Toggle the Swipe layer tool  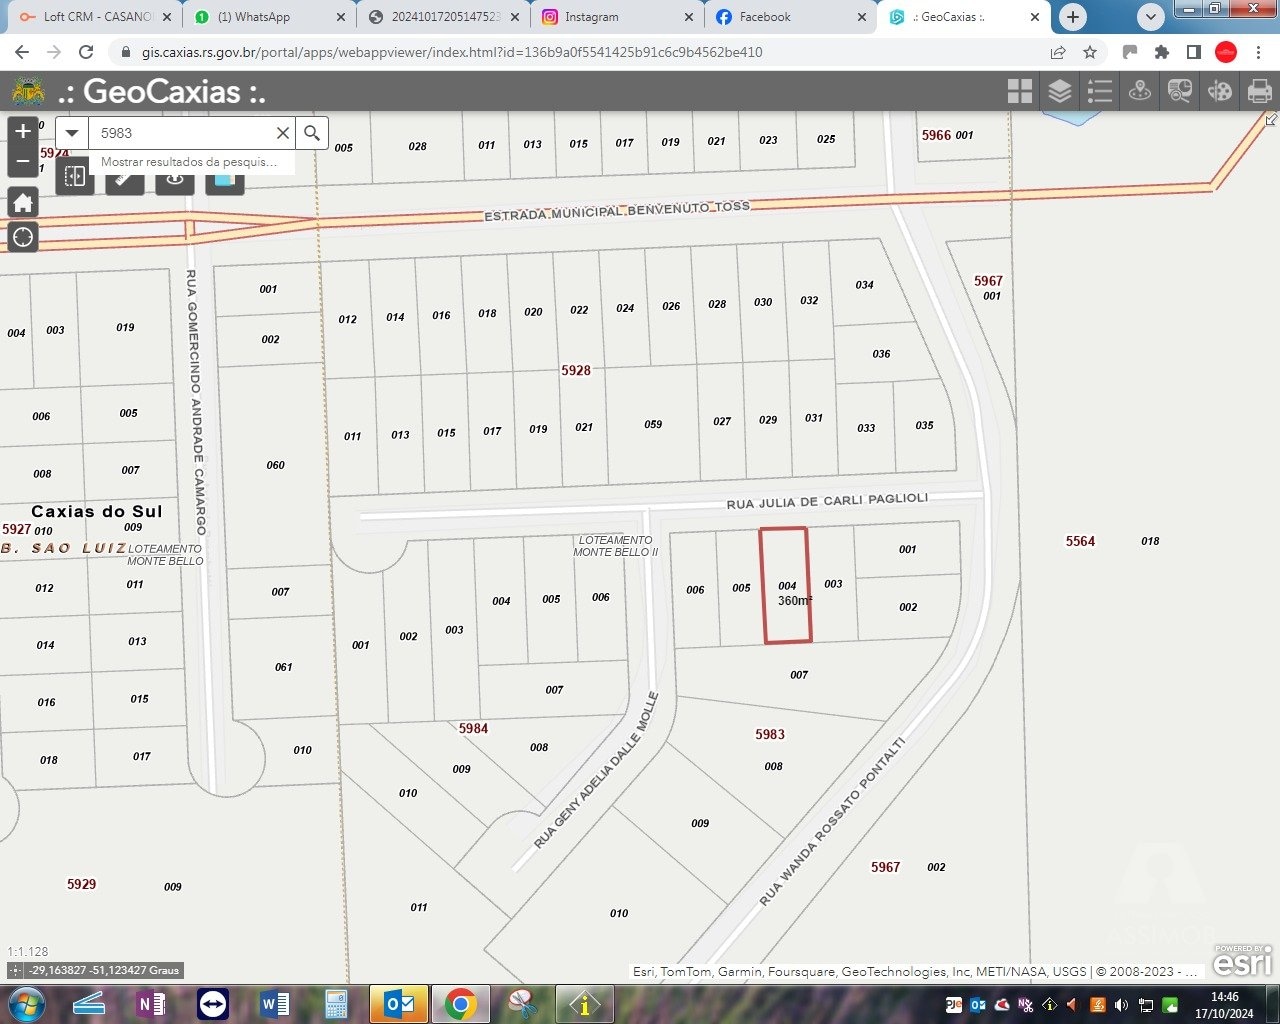75,177
